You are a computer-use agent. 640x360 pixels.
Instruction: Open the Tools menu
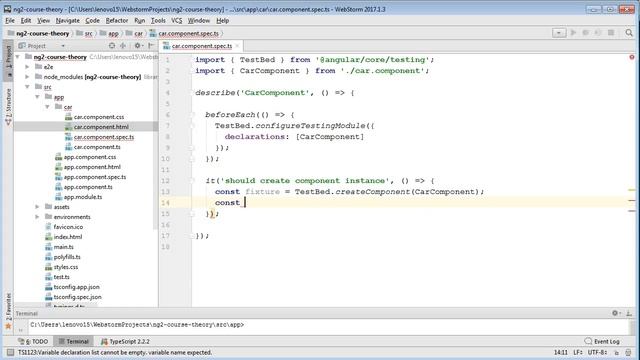[x=158, y=20]
